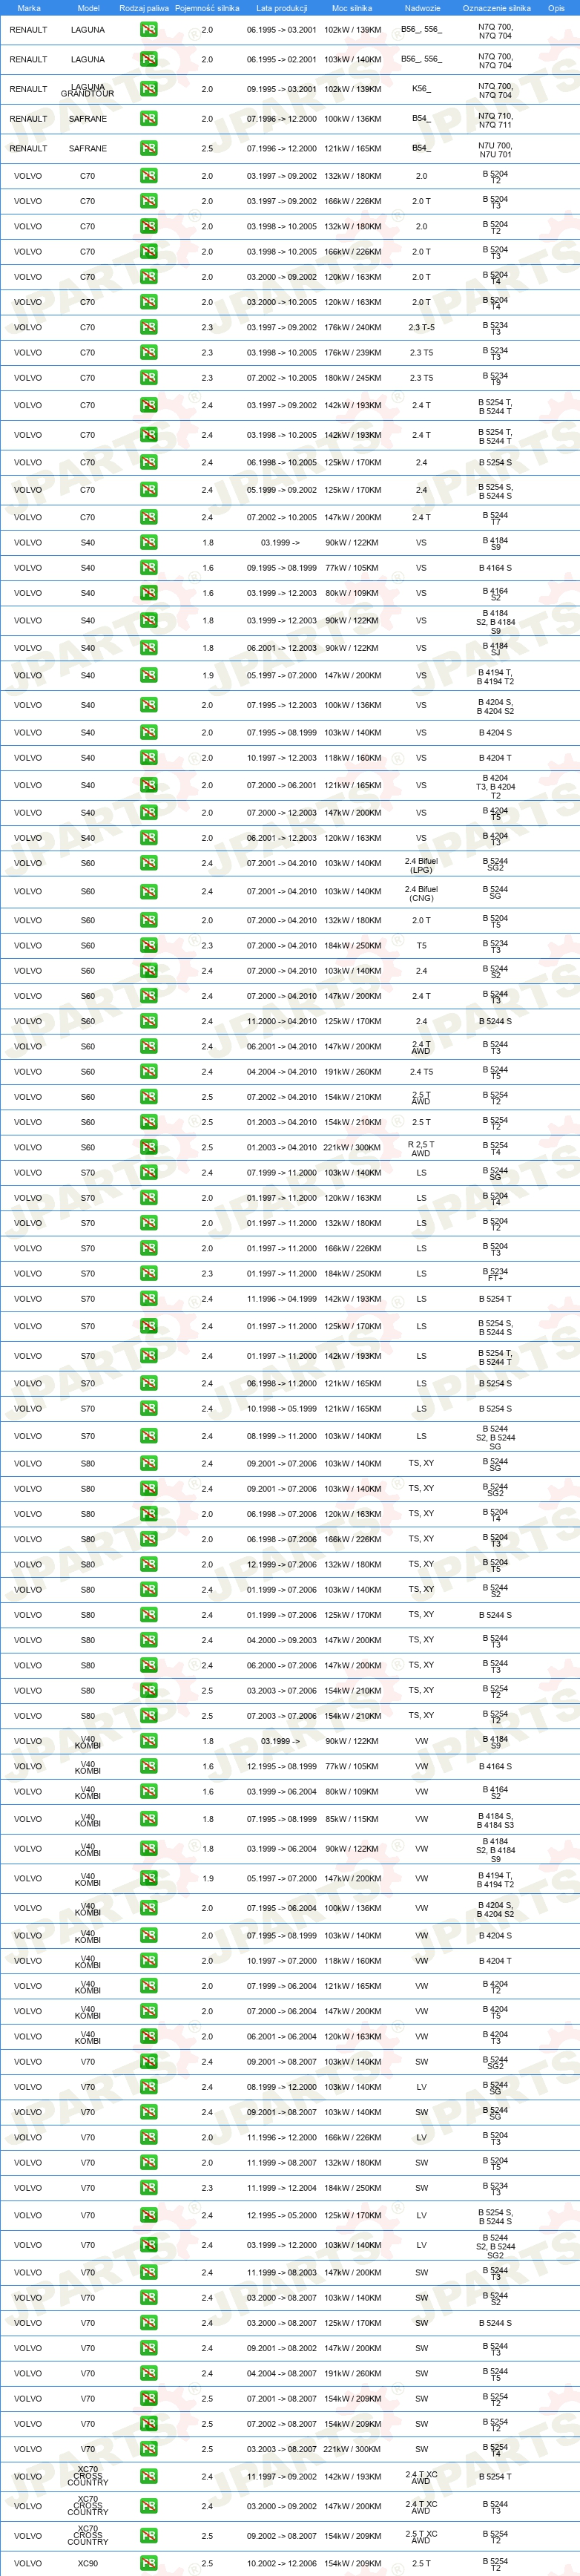
Task: Click the Rodzaj paliwa column header
Action: [x=144, y=8]
